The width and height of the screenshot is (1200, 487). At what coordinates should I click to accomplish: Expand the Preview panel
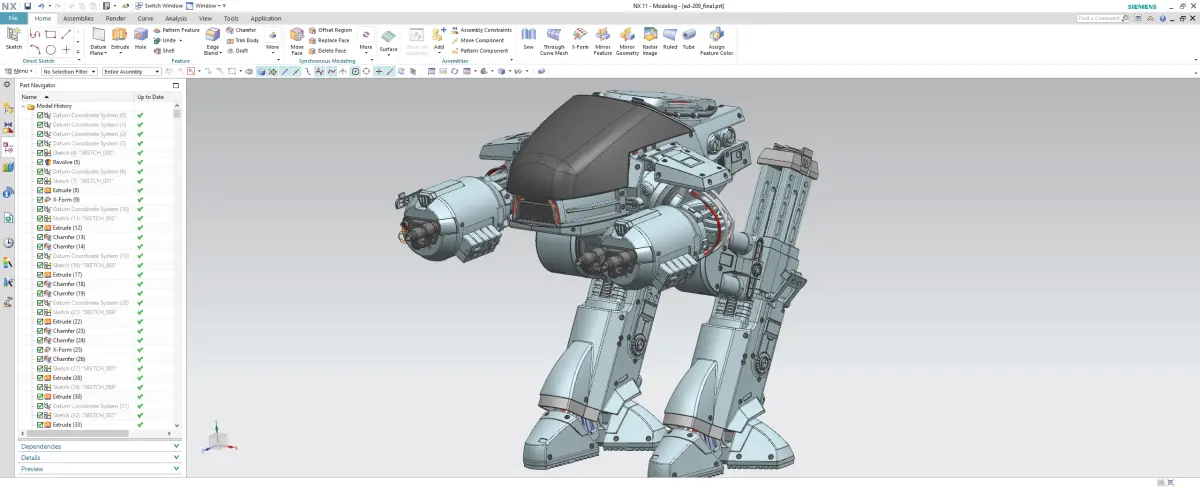click(100, 468)
